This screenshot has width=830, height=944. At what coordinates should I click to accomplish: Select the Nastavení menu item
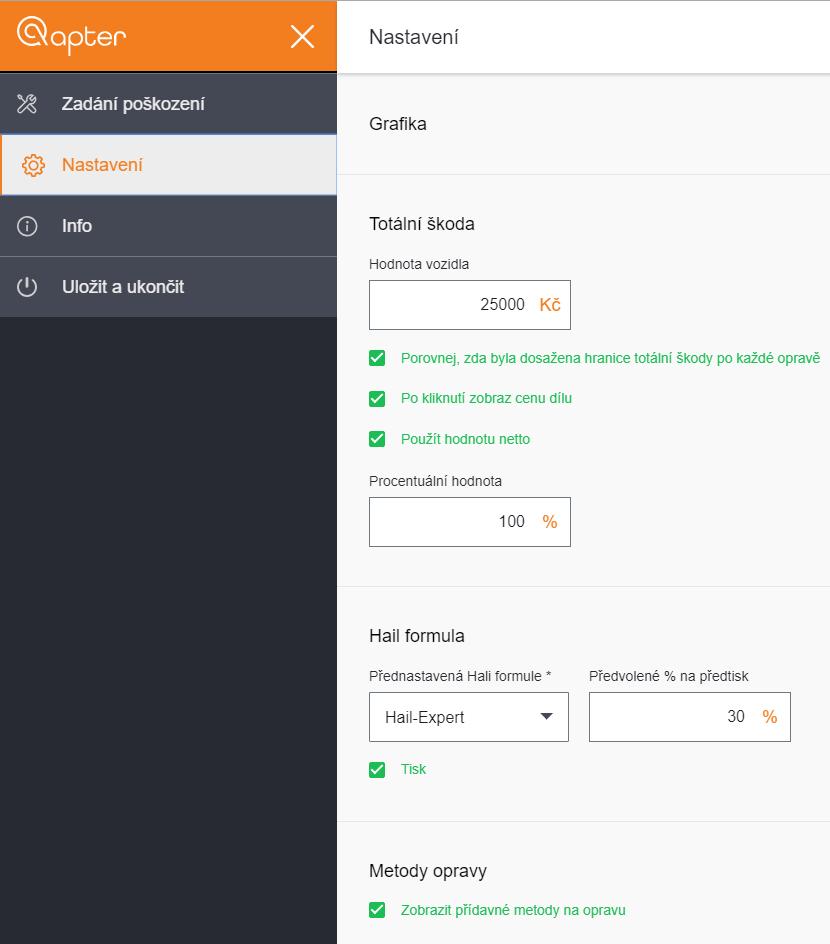point(169,165)
